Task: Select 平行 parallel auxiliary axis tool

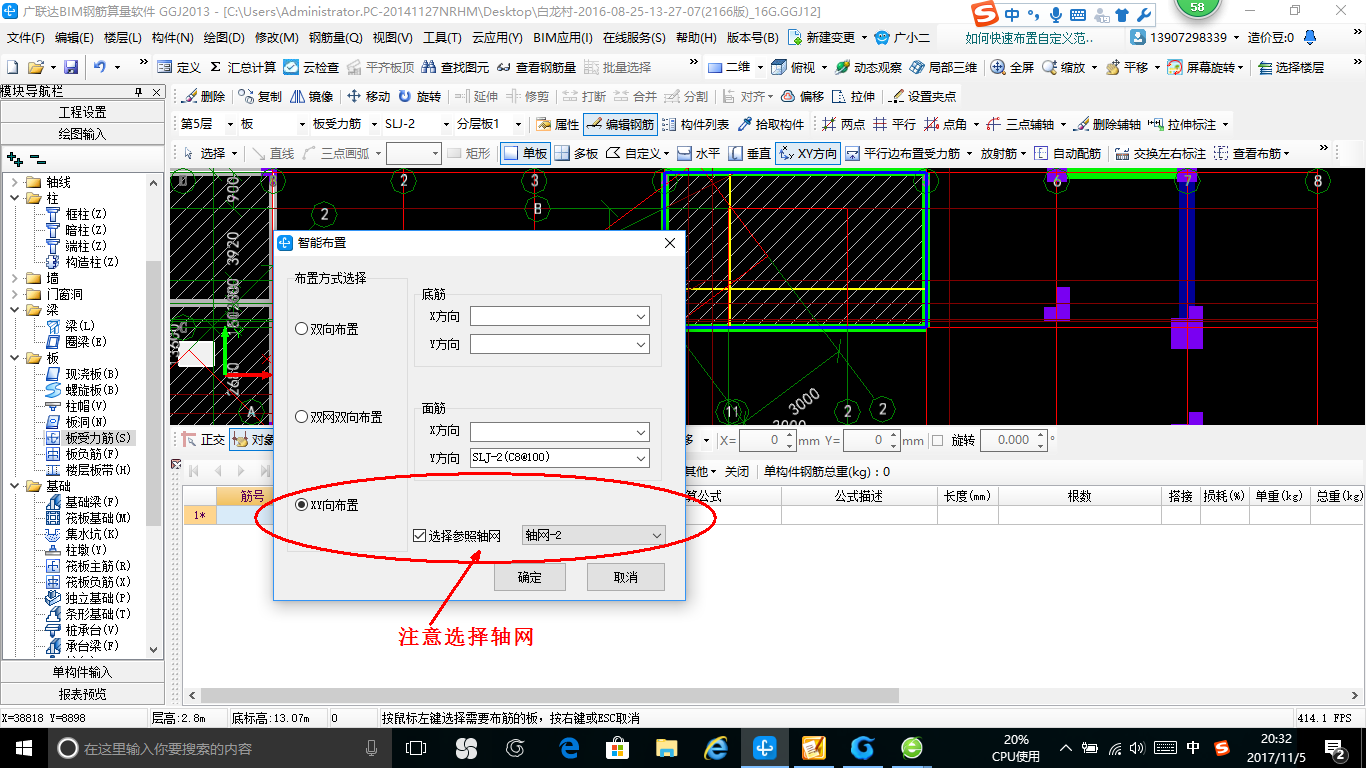Action: point(894,125)
